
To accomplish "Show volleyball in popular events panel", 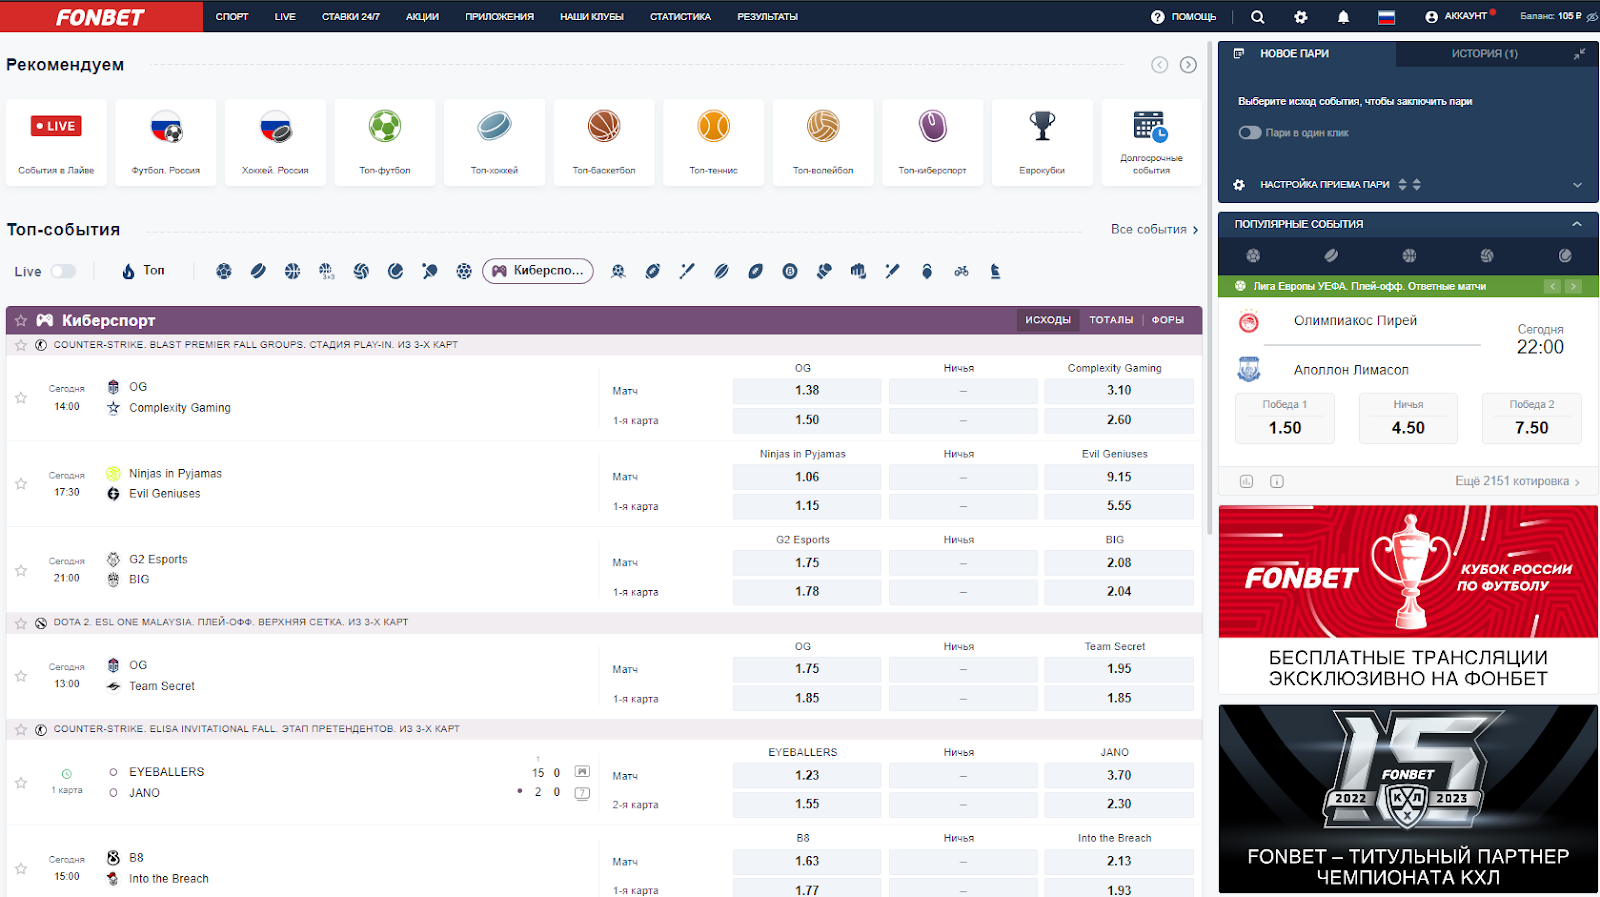I will 1487,256.
